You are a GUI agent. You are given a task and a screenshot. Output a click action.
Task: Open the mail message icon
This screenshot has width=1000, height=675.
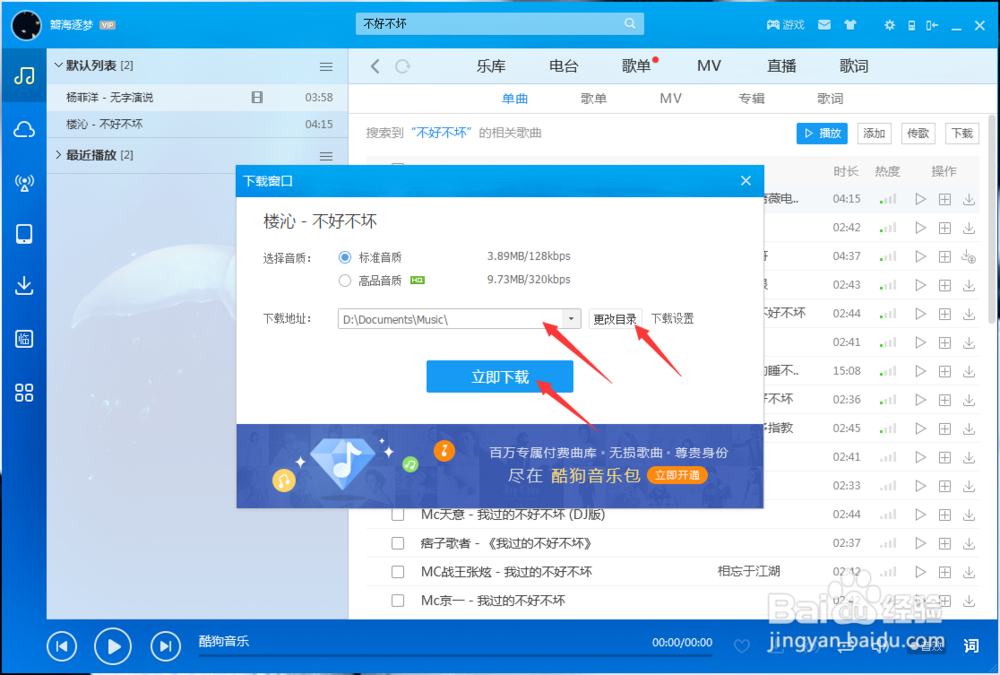[x=824, y=25]
